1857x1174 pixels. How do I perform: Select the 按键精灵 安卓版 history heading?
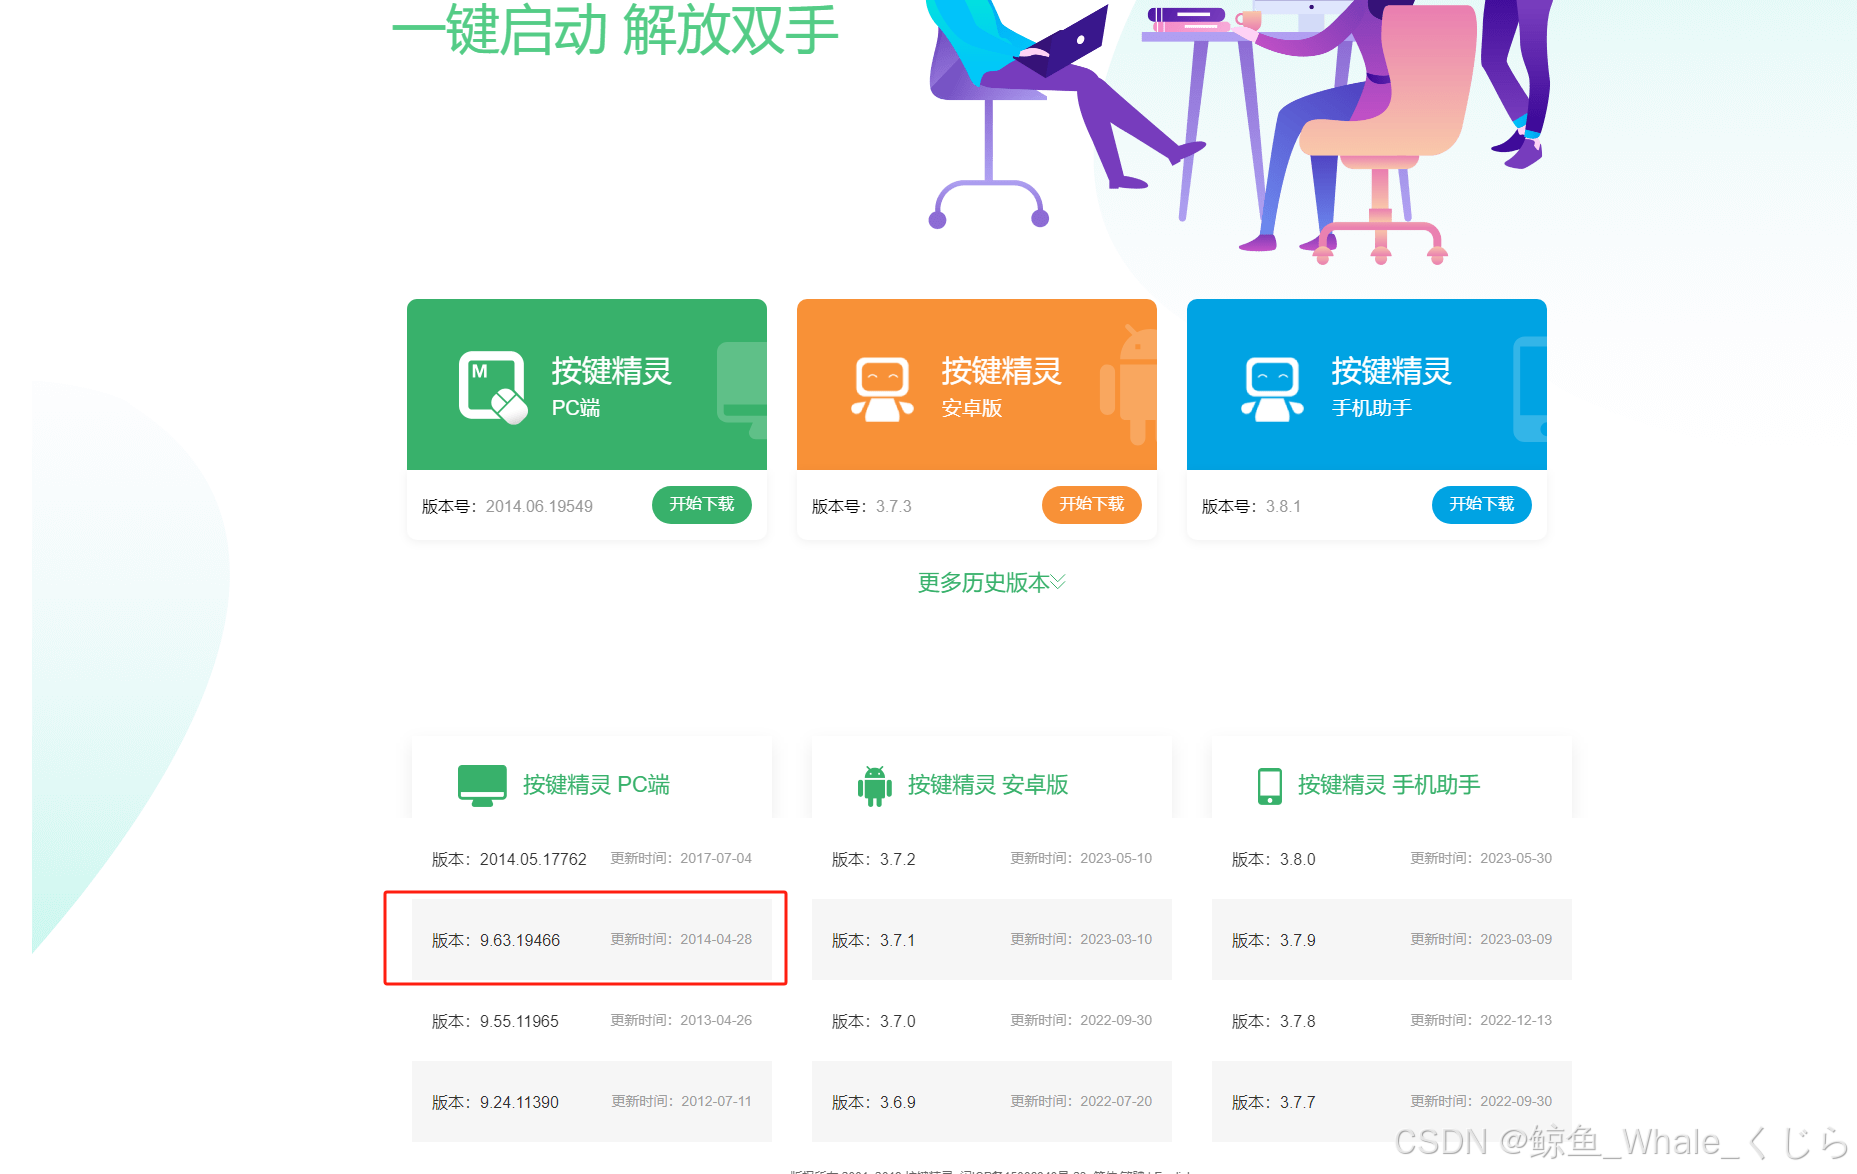[988, 785]
